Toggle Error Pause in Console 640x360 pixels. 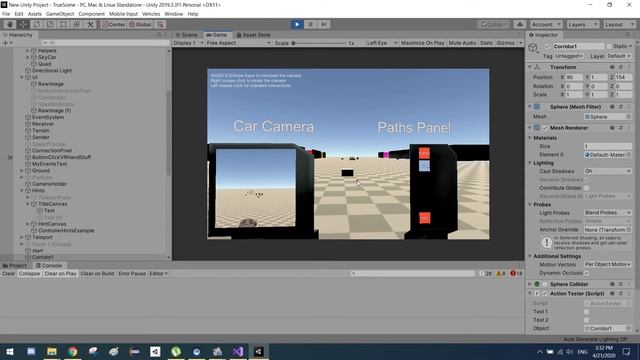click(x=132, y=274)
